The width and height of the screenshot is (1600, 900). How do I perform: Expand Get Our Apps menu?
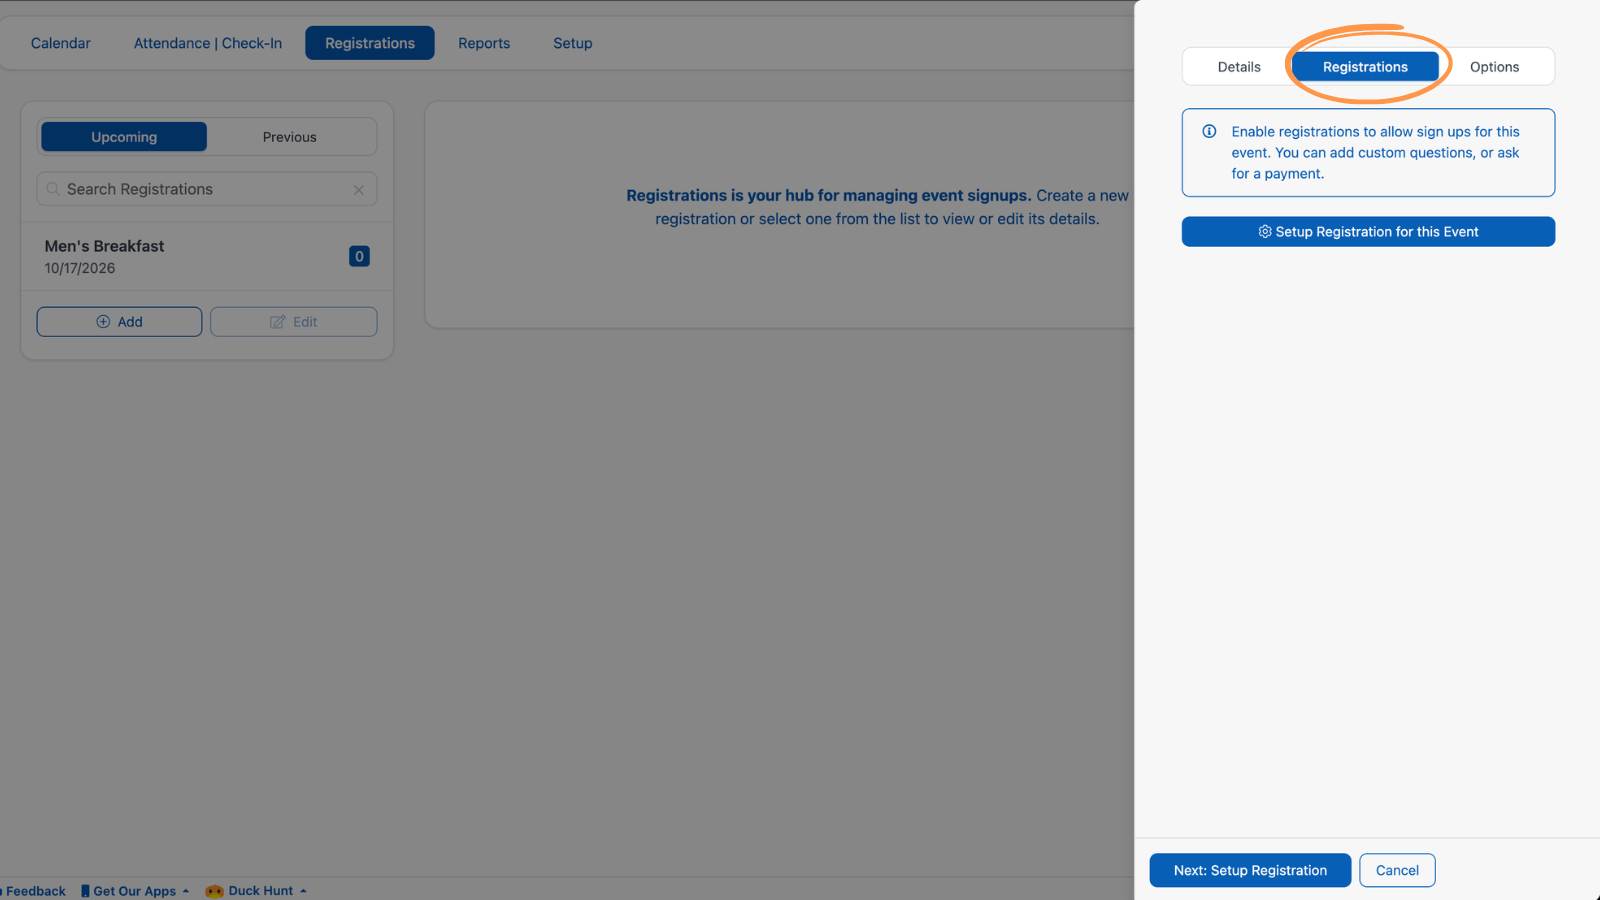(135, 891)
